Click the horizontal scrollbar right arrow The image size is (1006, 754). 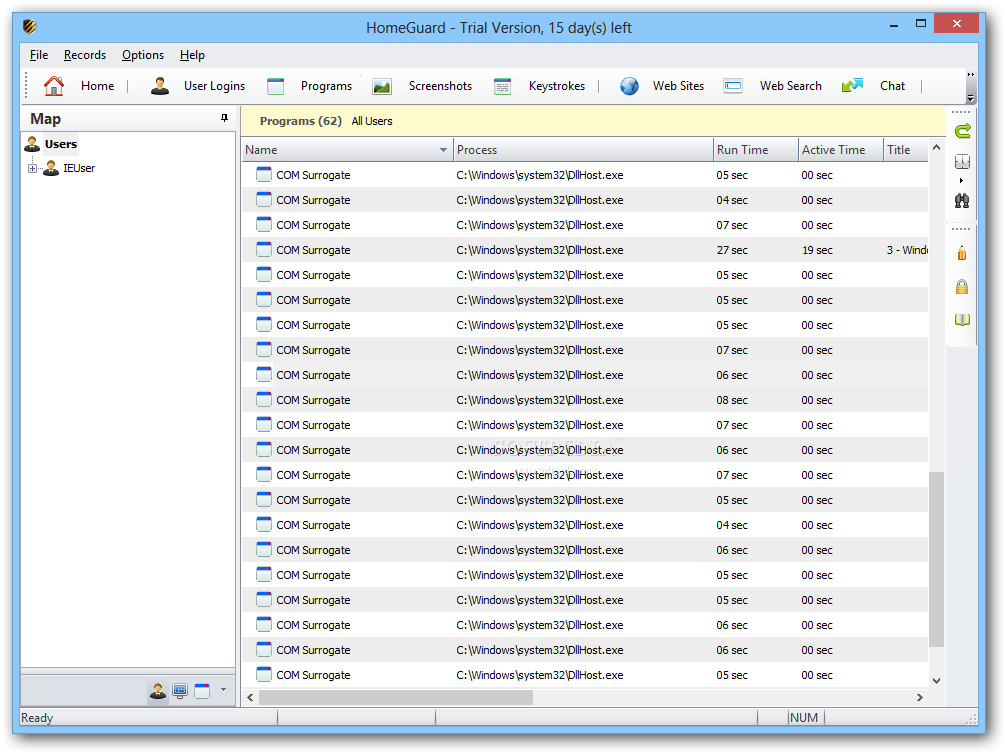pos(919,697)
